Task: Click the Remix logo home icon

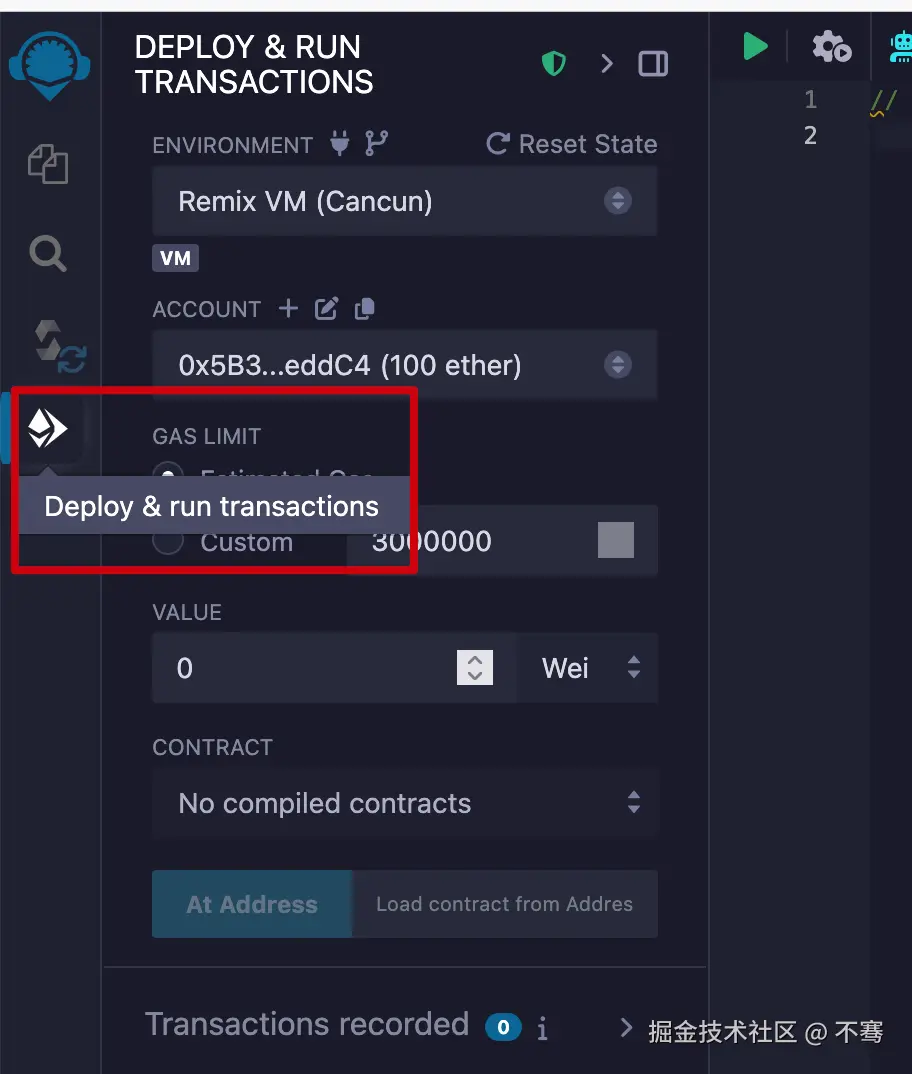Action: click(49, 66)
